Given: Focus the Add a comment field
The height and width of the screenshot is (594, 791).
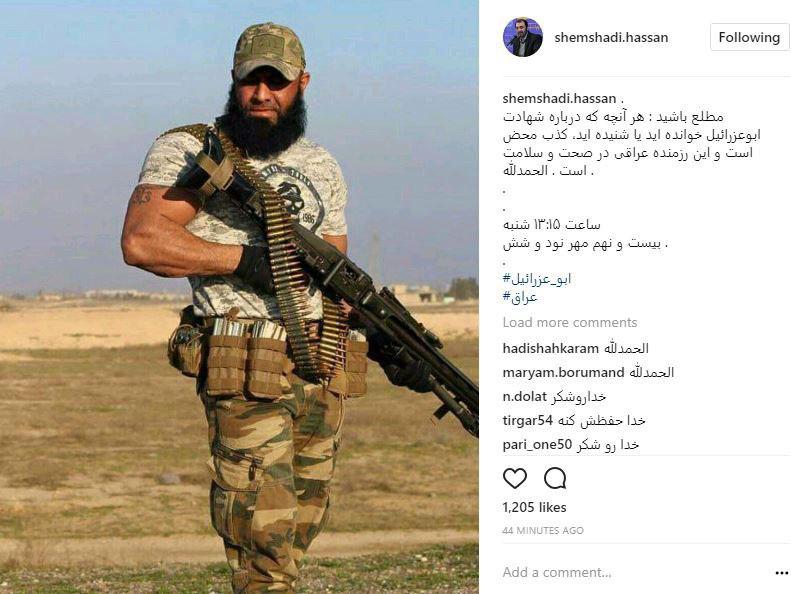Looking at the screenshot, I should pos(636,572).
